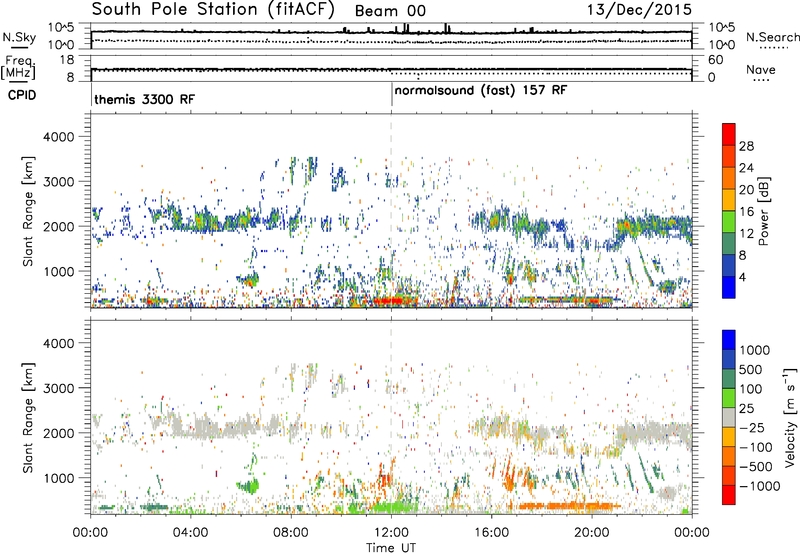Viewport: 800px width, 554px height.
Task: Click the 'themis 3300 RF' annotation
Action: [x=144, y=99]
